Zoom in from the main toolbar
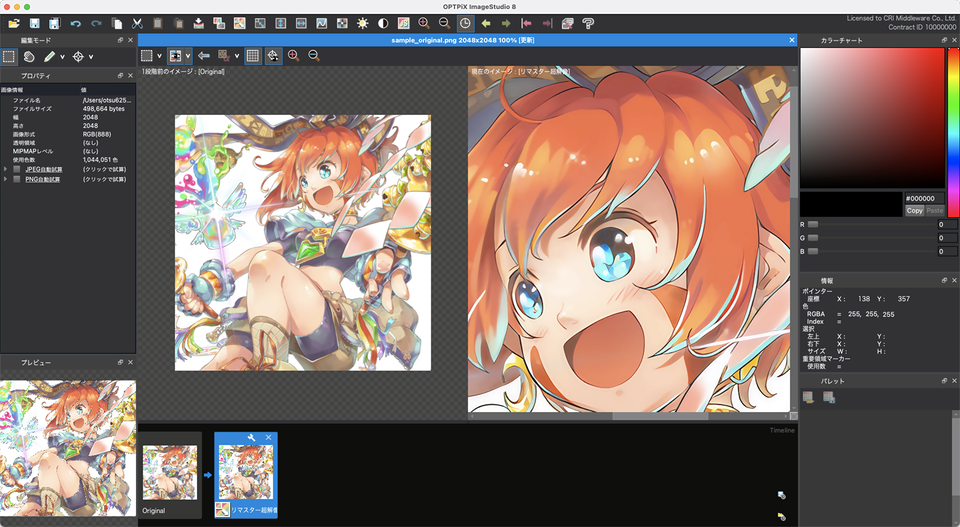 [424, 23]
